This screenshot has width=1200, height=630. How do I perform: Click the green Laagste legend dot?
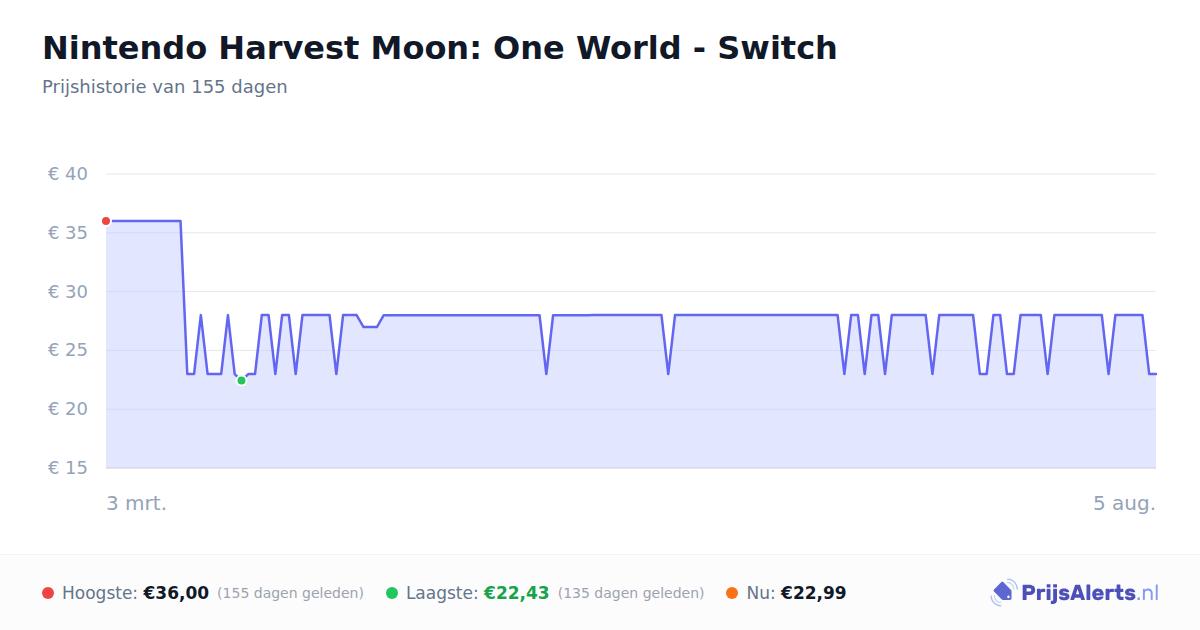[x=392, y=593]
